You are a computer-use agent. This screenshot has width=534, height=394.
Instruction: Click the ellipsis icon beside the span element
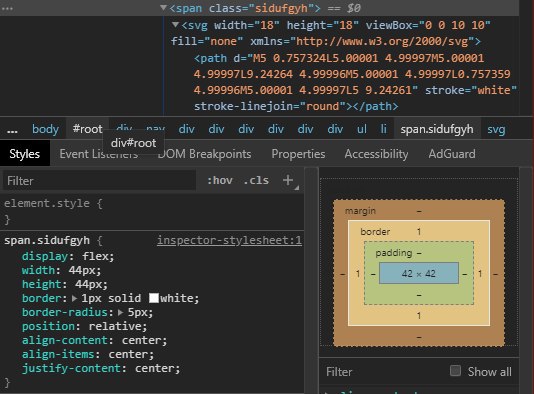coord(7,8)
